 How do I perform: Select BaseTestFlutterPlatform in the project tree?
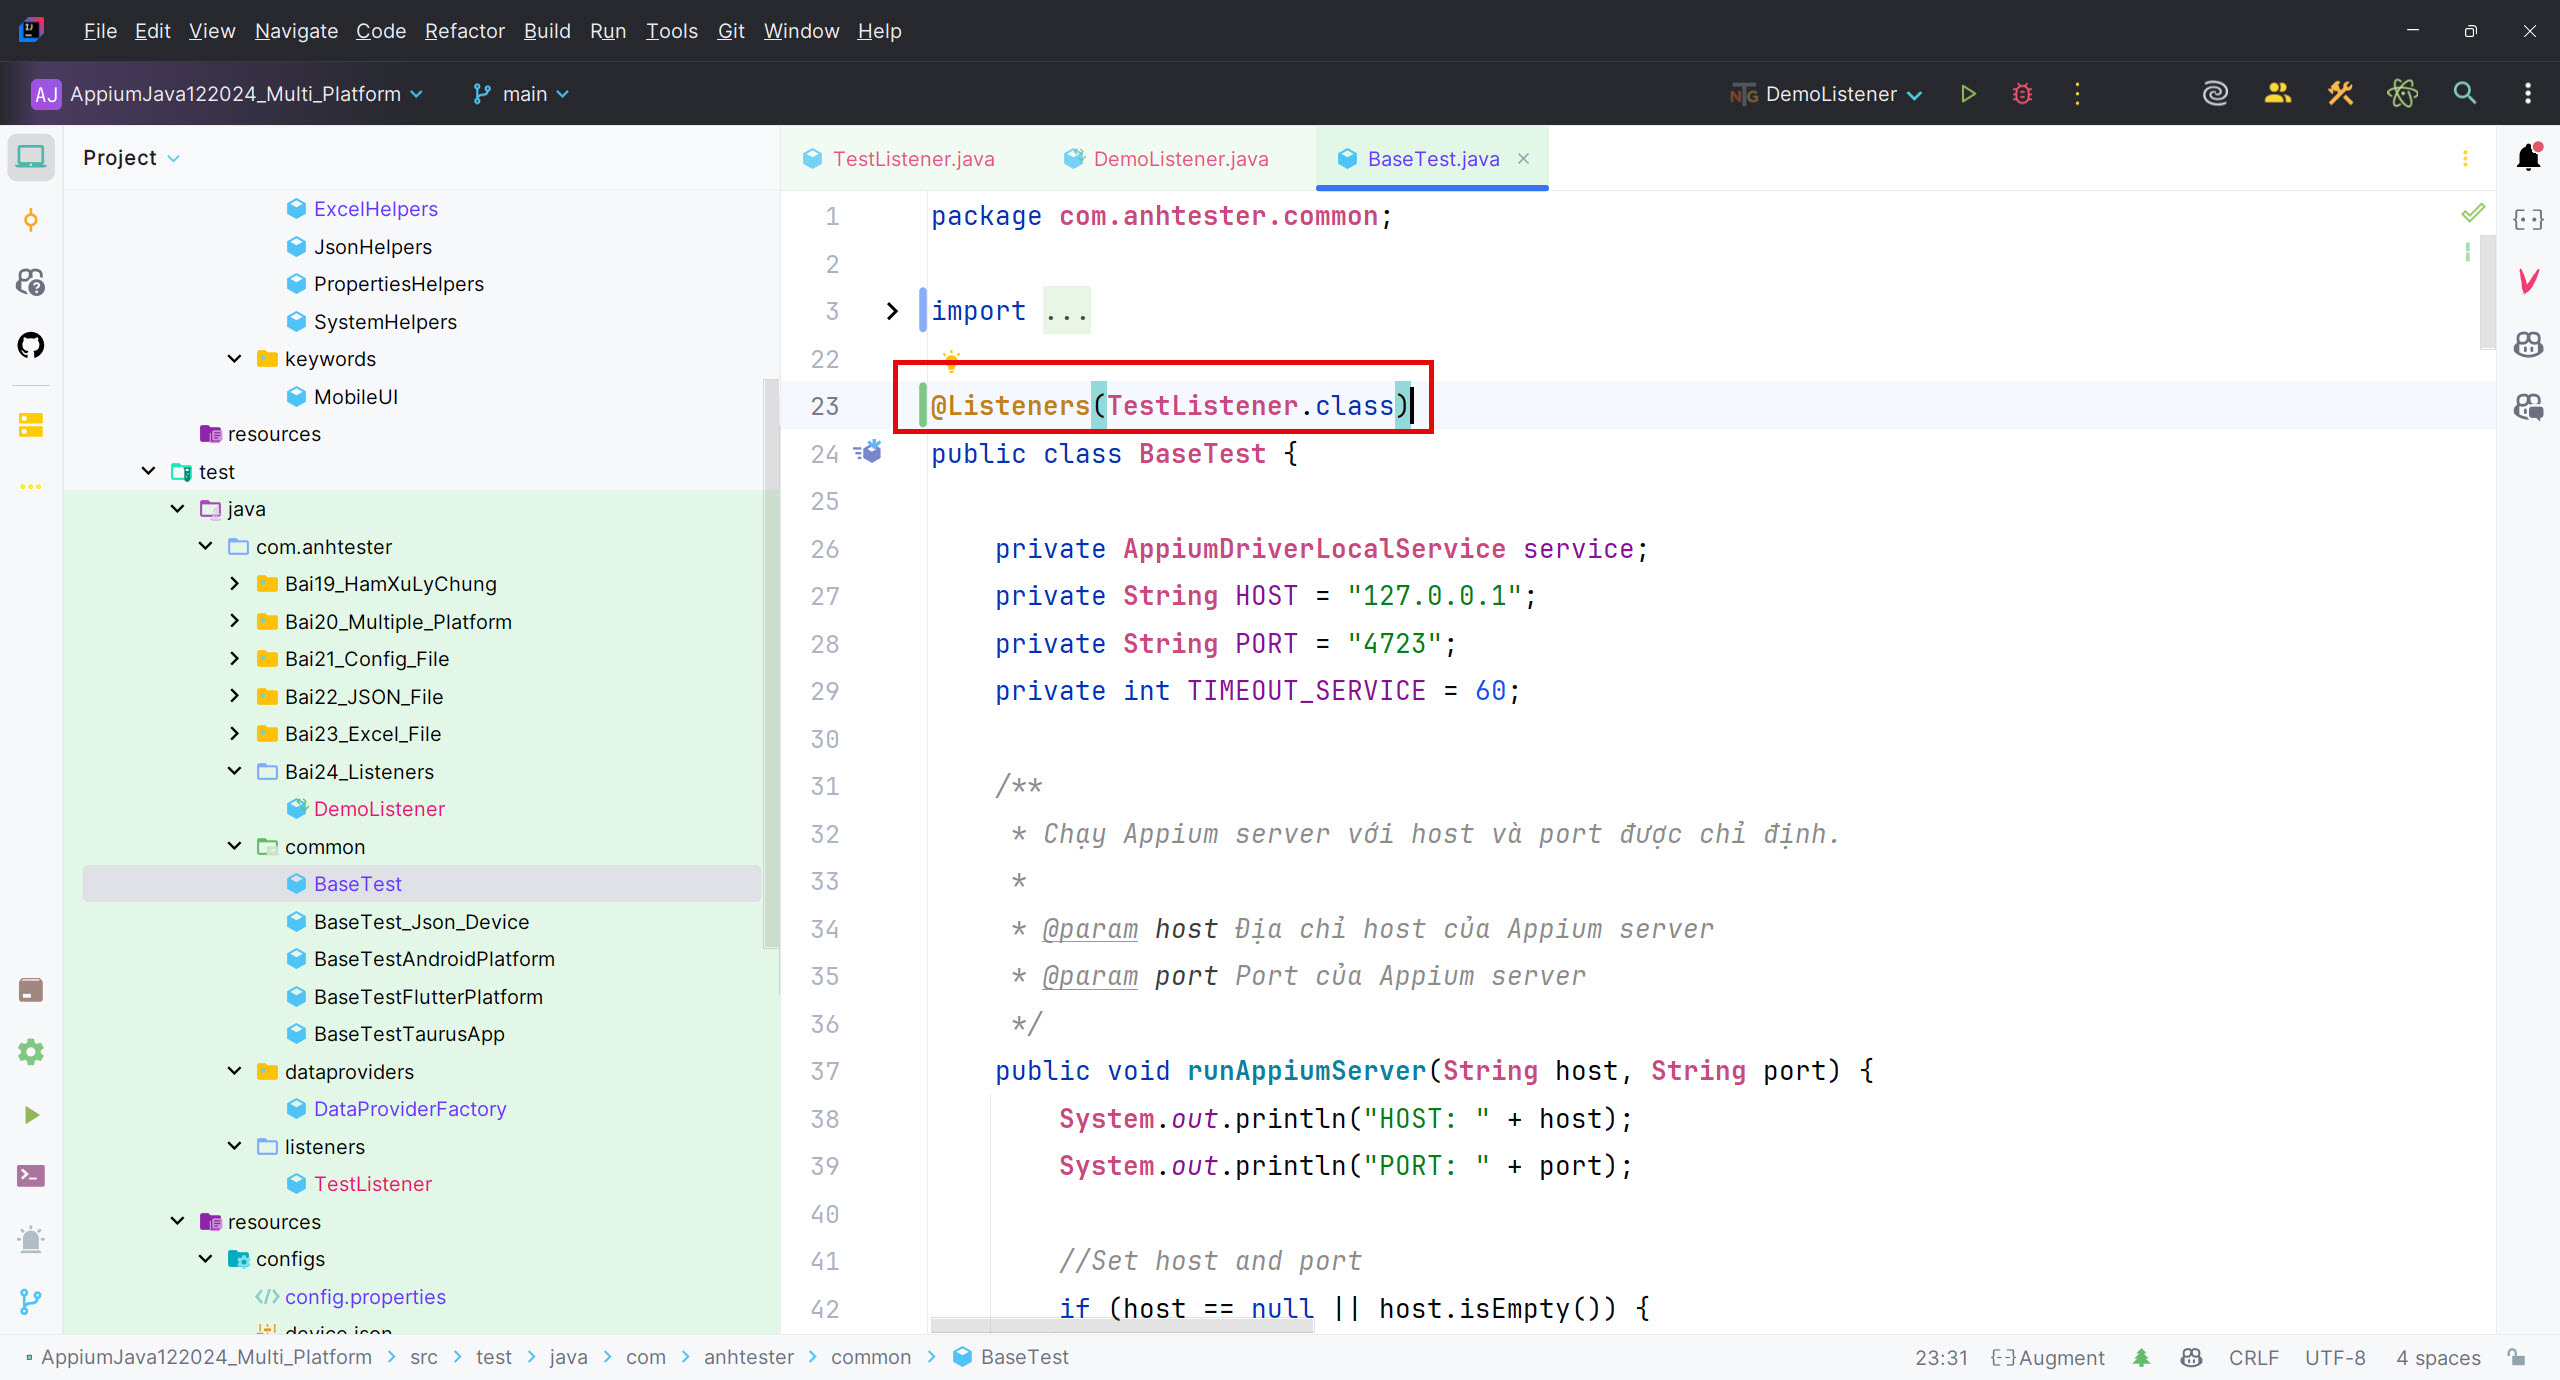(x=428, y=996)
